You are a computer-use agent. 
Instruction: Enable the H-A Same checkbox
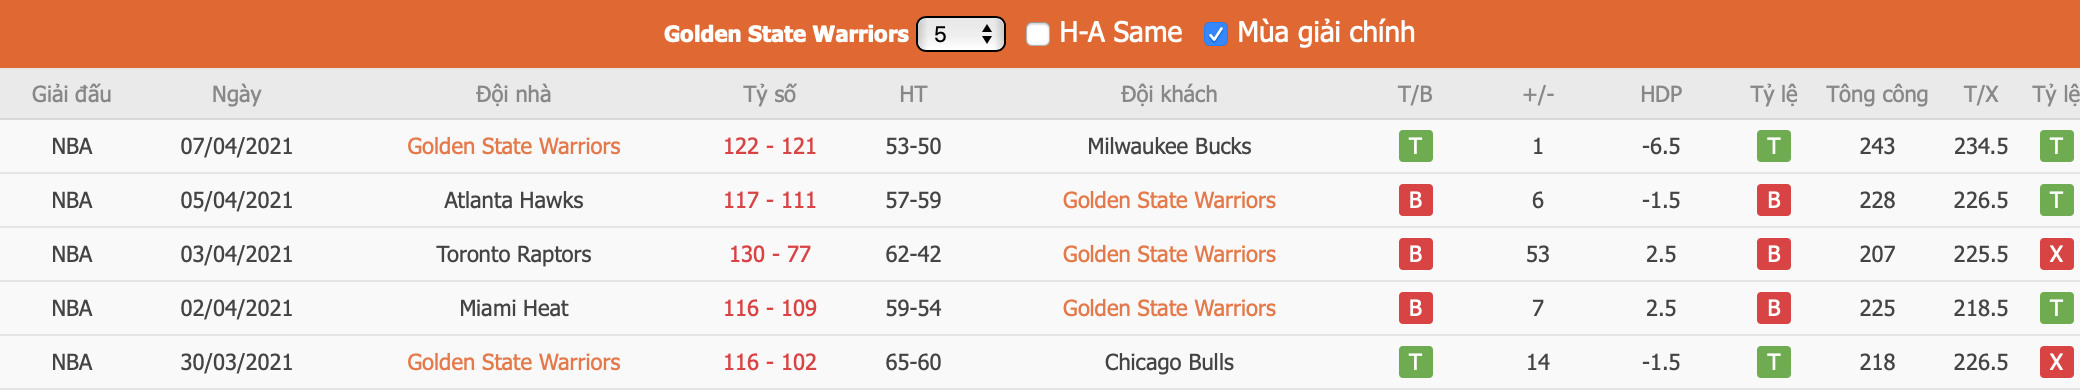[1038, 34]
